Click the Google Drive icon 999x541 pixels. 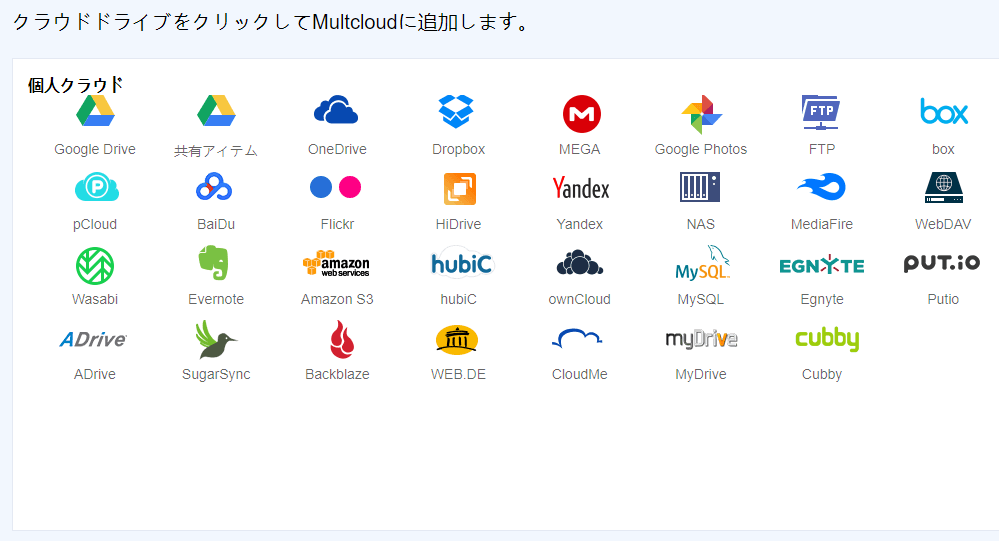tap(95, 112)
